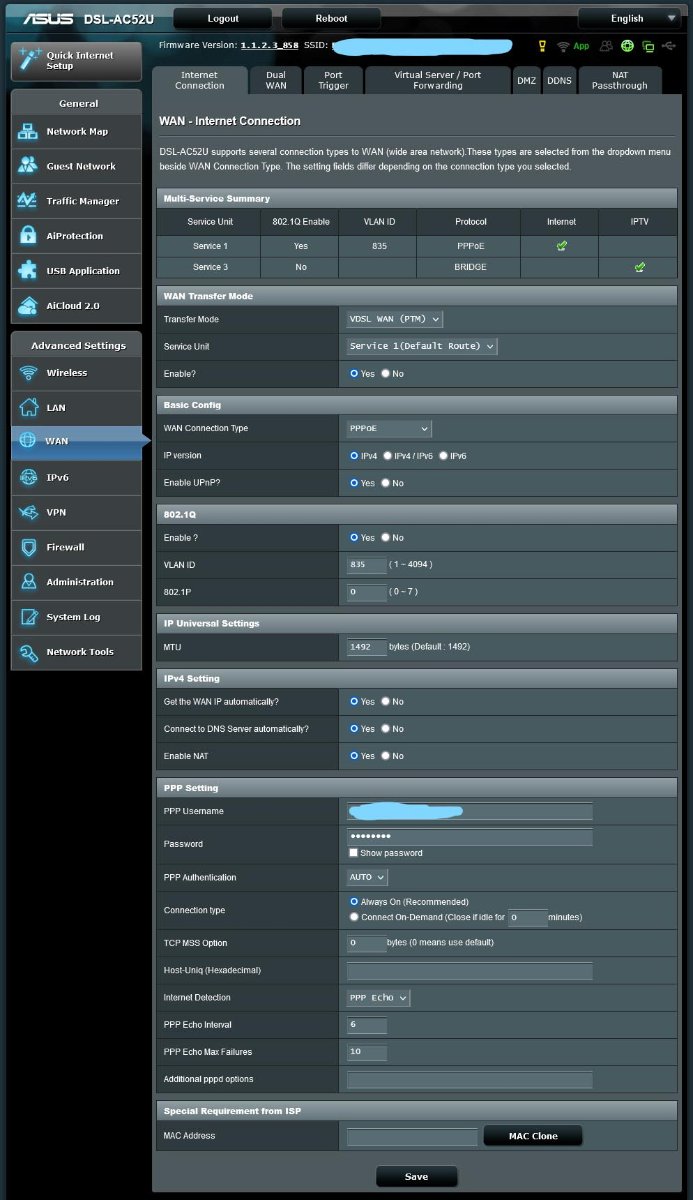Click the IPTV green checkmark for Service 3
693x1200 pixels.
click(x=640, y=267)
